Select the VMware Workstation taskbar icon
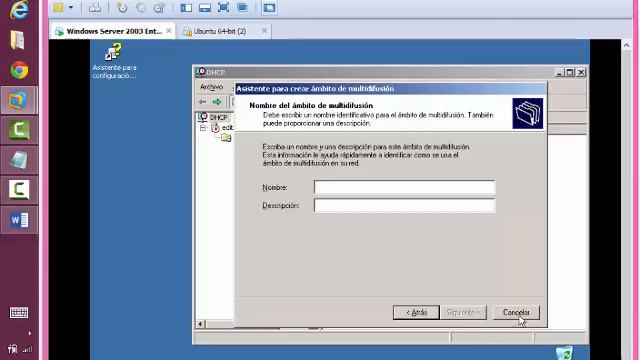Screen dimensions: 640x360 (x=19, y=100)
